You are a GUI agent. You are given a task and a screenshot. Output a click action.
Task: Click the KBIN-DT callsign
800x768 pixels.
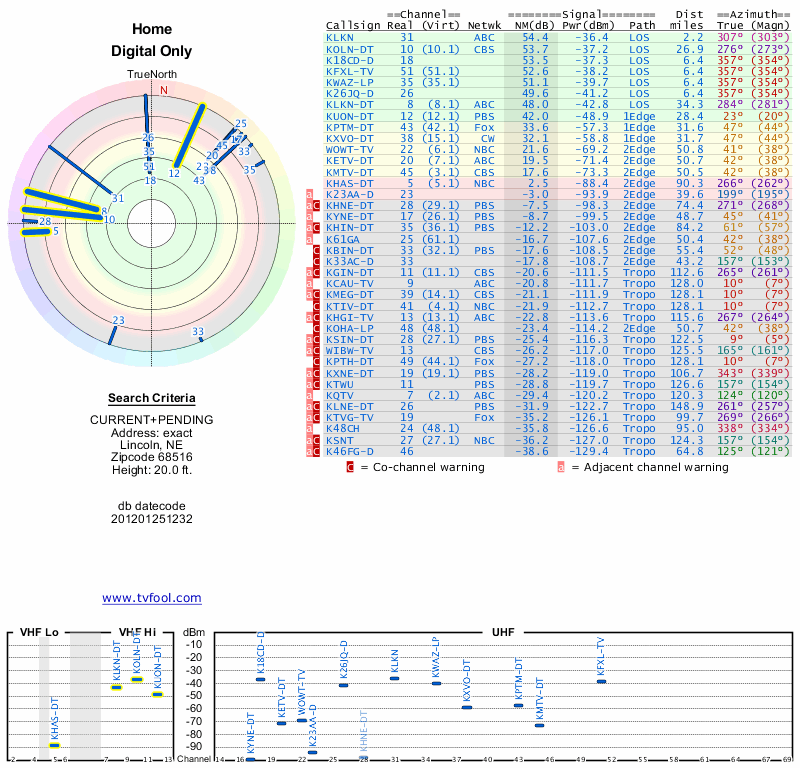[x=350, y=251]
